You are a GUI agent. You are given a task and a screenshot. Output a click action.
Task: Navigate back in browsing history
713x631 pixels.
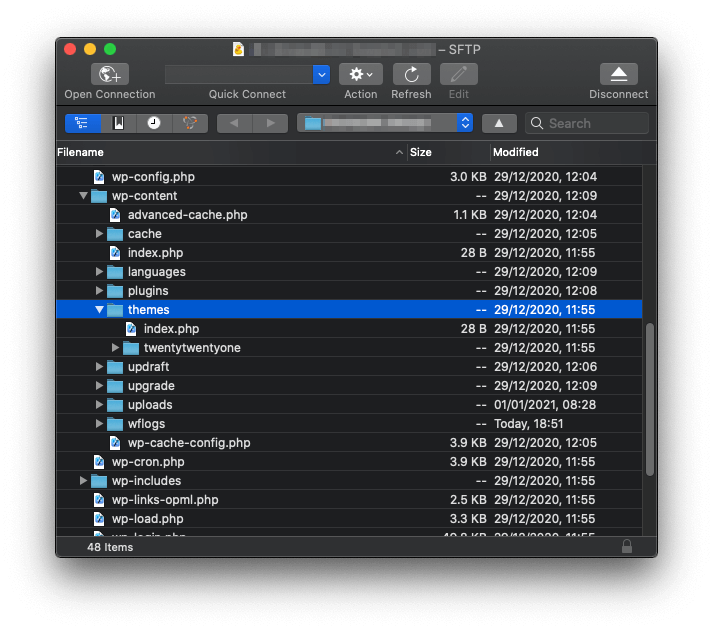tap(235, 123)
